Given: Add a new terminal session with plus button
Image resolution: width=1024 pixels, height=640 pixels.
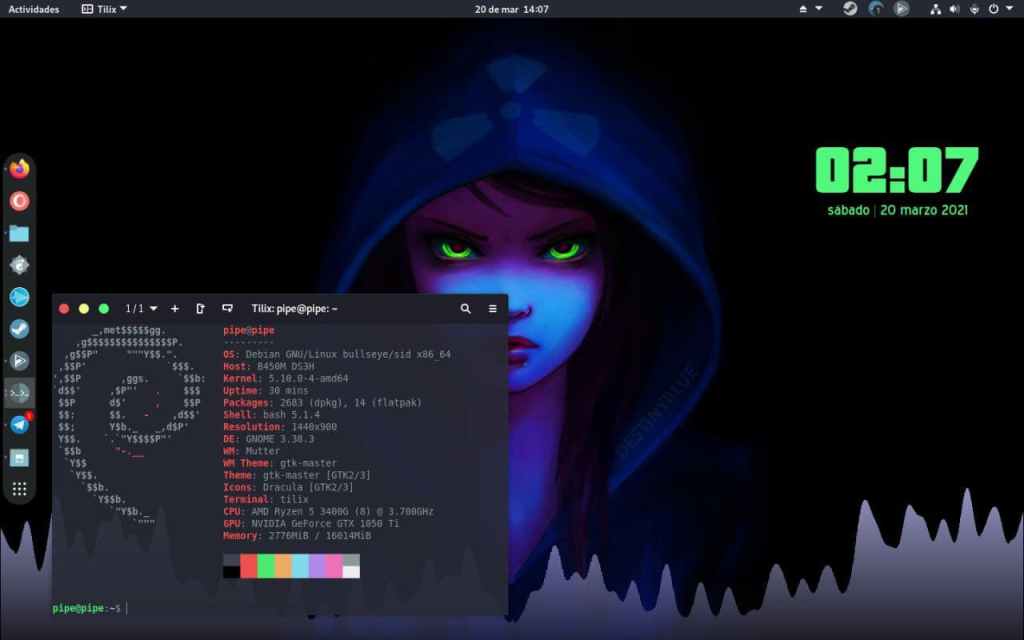Looking at the screenshot, I should (175, 309).
